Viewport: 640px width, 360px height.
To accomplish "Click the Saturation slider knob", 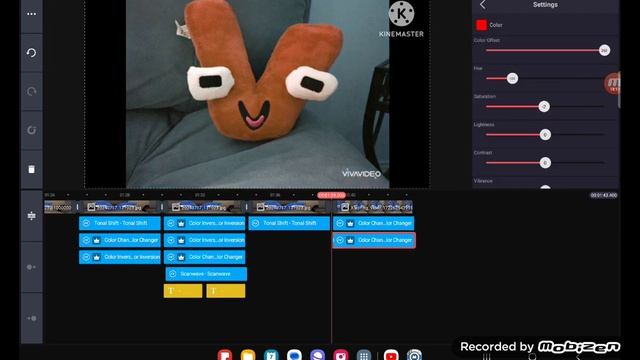I will 544,107.
